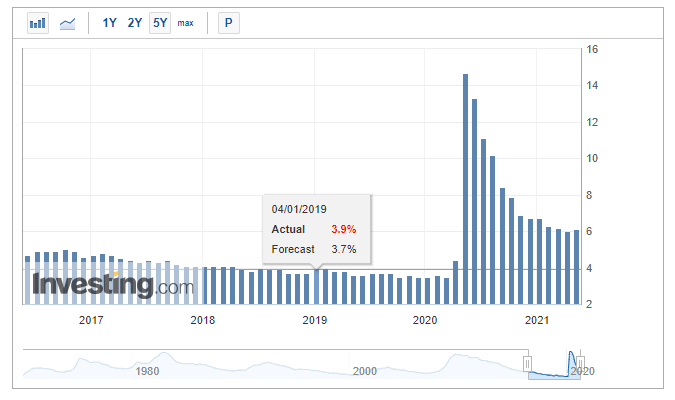Click the 1980 area in the navigator
Viewport: 675px width, 400px height.
tap(148, 369)
